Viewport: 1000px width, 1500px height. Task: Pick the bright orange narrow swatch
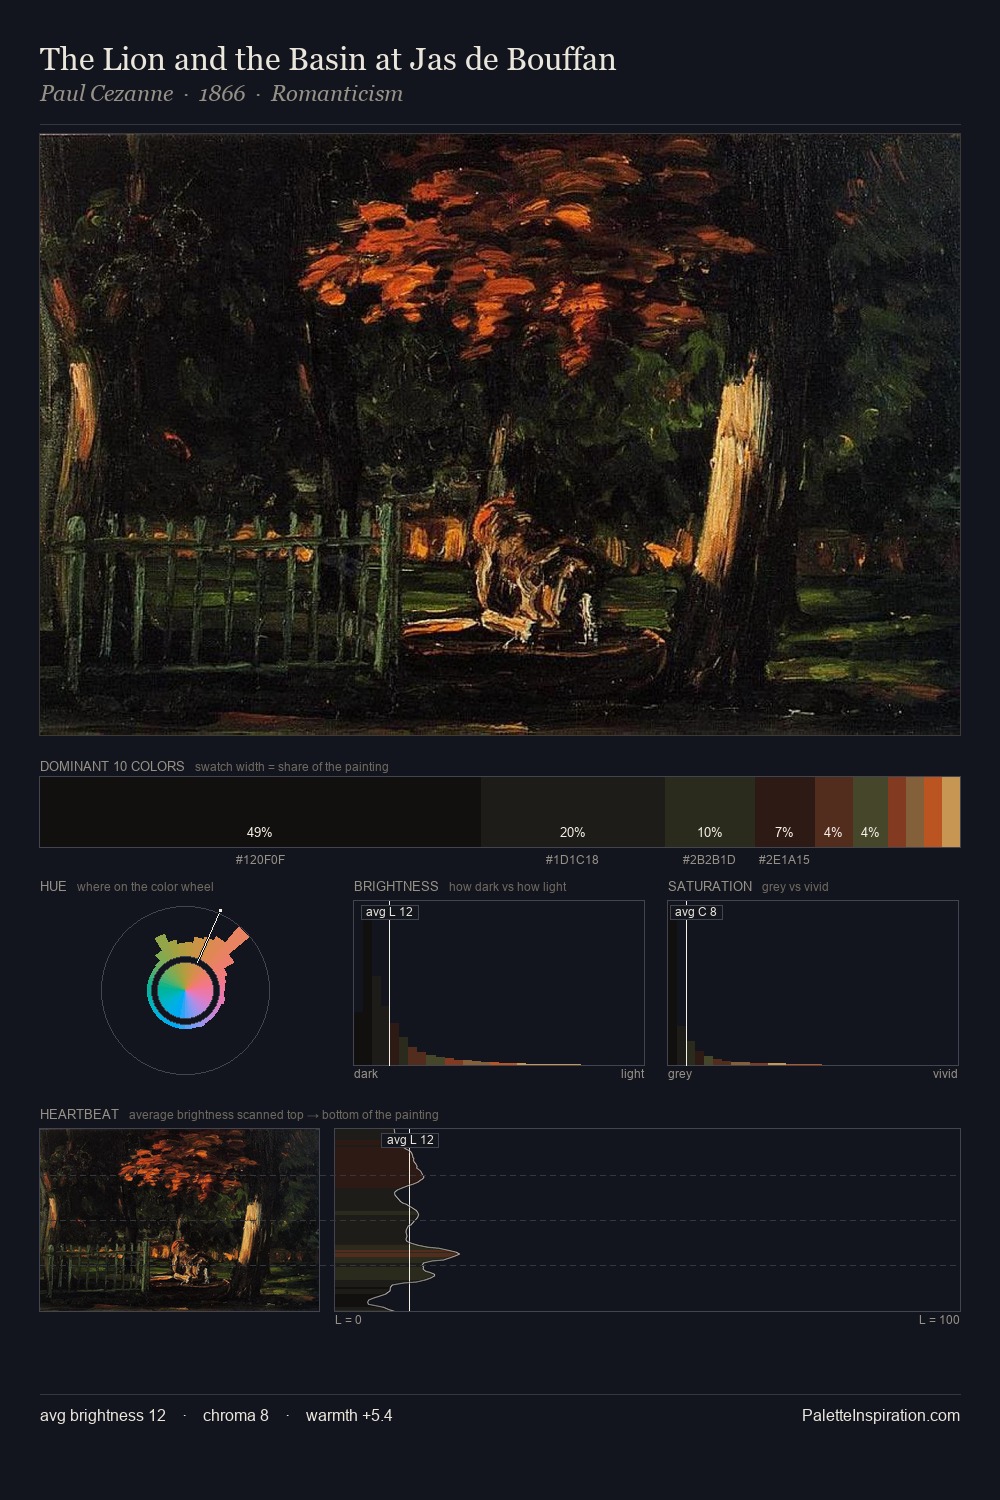(x=933, y=812)
